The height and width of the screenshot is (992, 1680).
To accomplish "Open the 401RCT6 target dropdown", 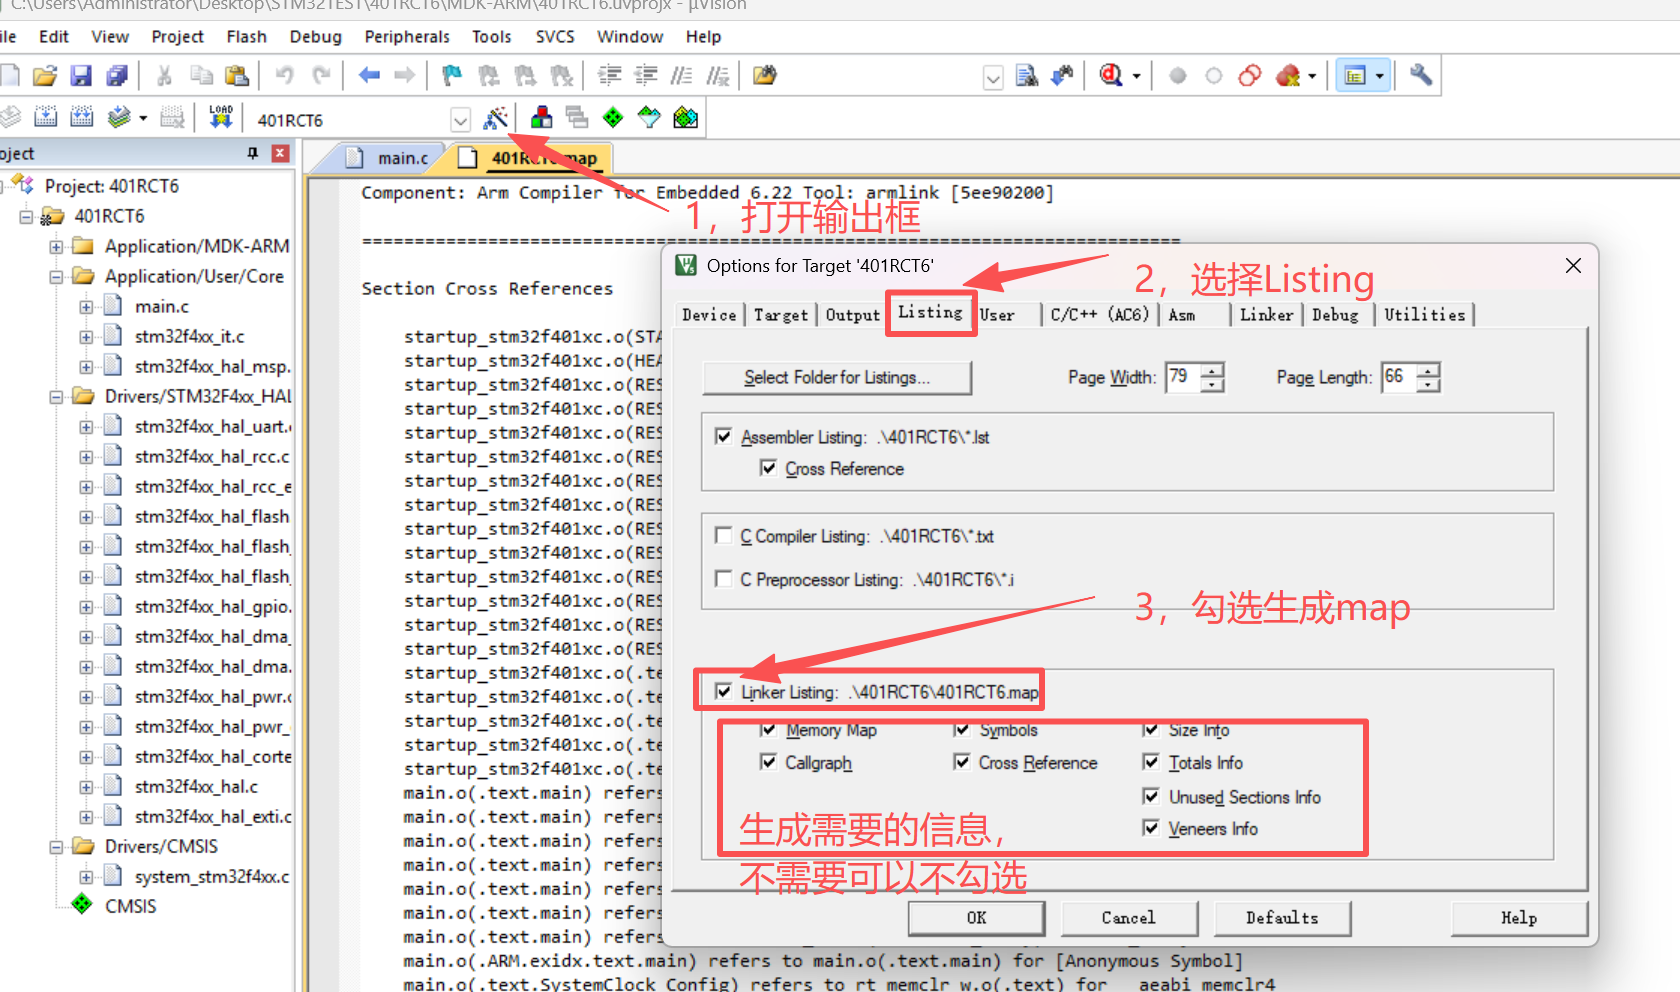I will (x=460, y=120).
